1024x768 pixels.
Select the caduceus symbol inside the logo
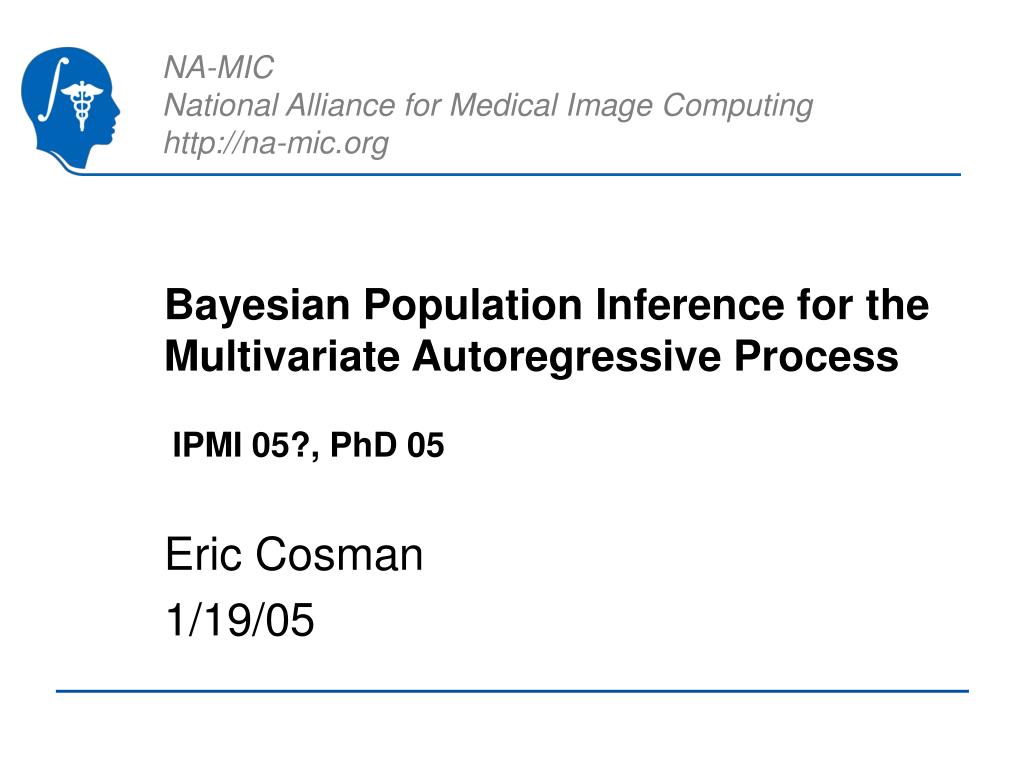point(82,105)
